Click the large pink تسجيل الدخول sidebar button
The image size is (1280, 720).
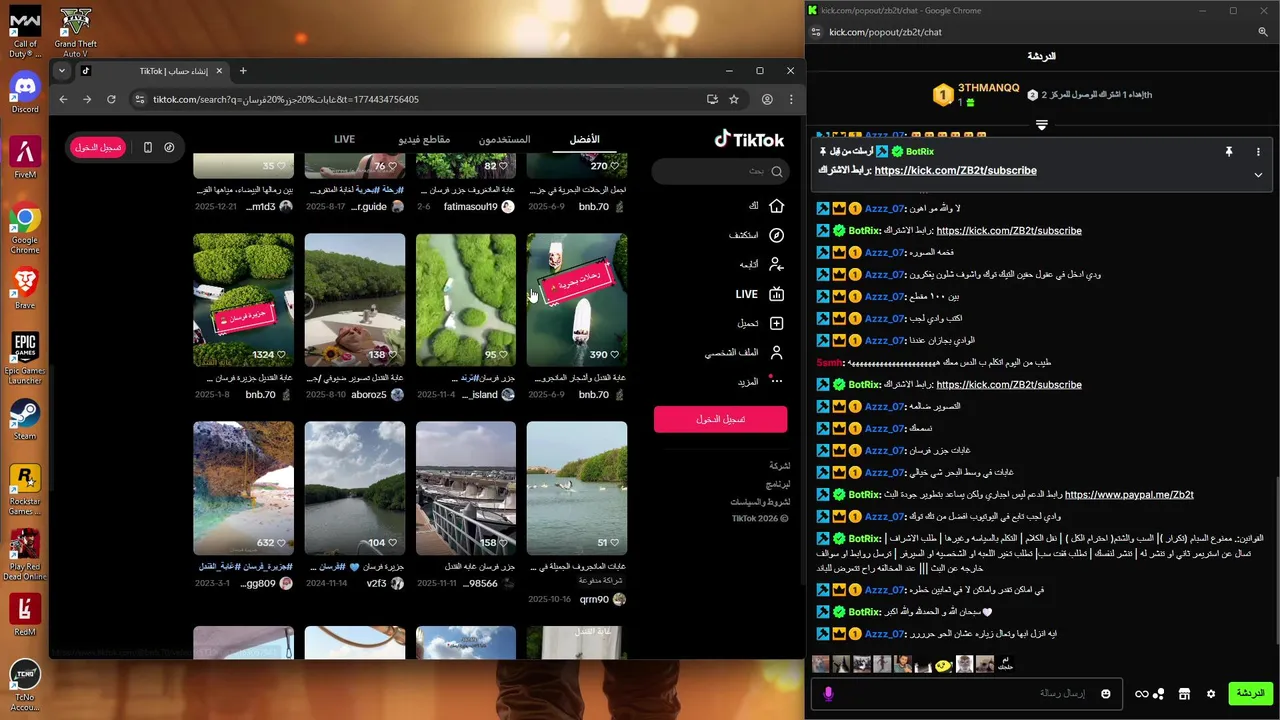[720, 419]
